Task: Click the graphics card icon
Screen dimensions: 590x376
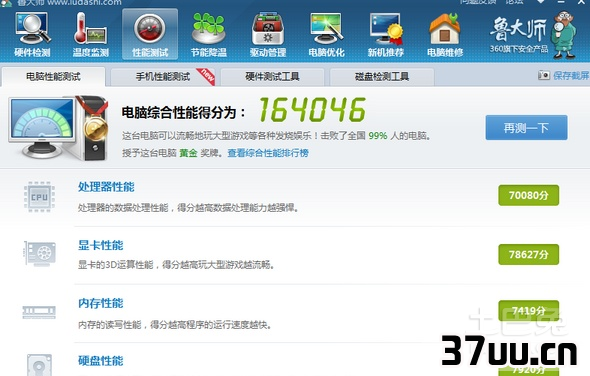Action: tap(40, 253)
